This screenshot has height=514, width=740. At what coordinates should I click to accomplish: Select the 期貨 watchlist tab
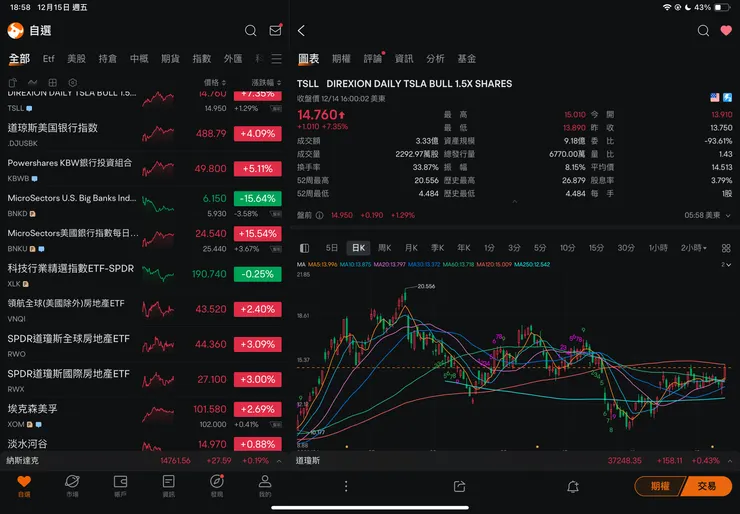[x=170, y=59]
